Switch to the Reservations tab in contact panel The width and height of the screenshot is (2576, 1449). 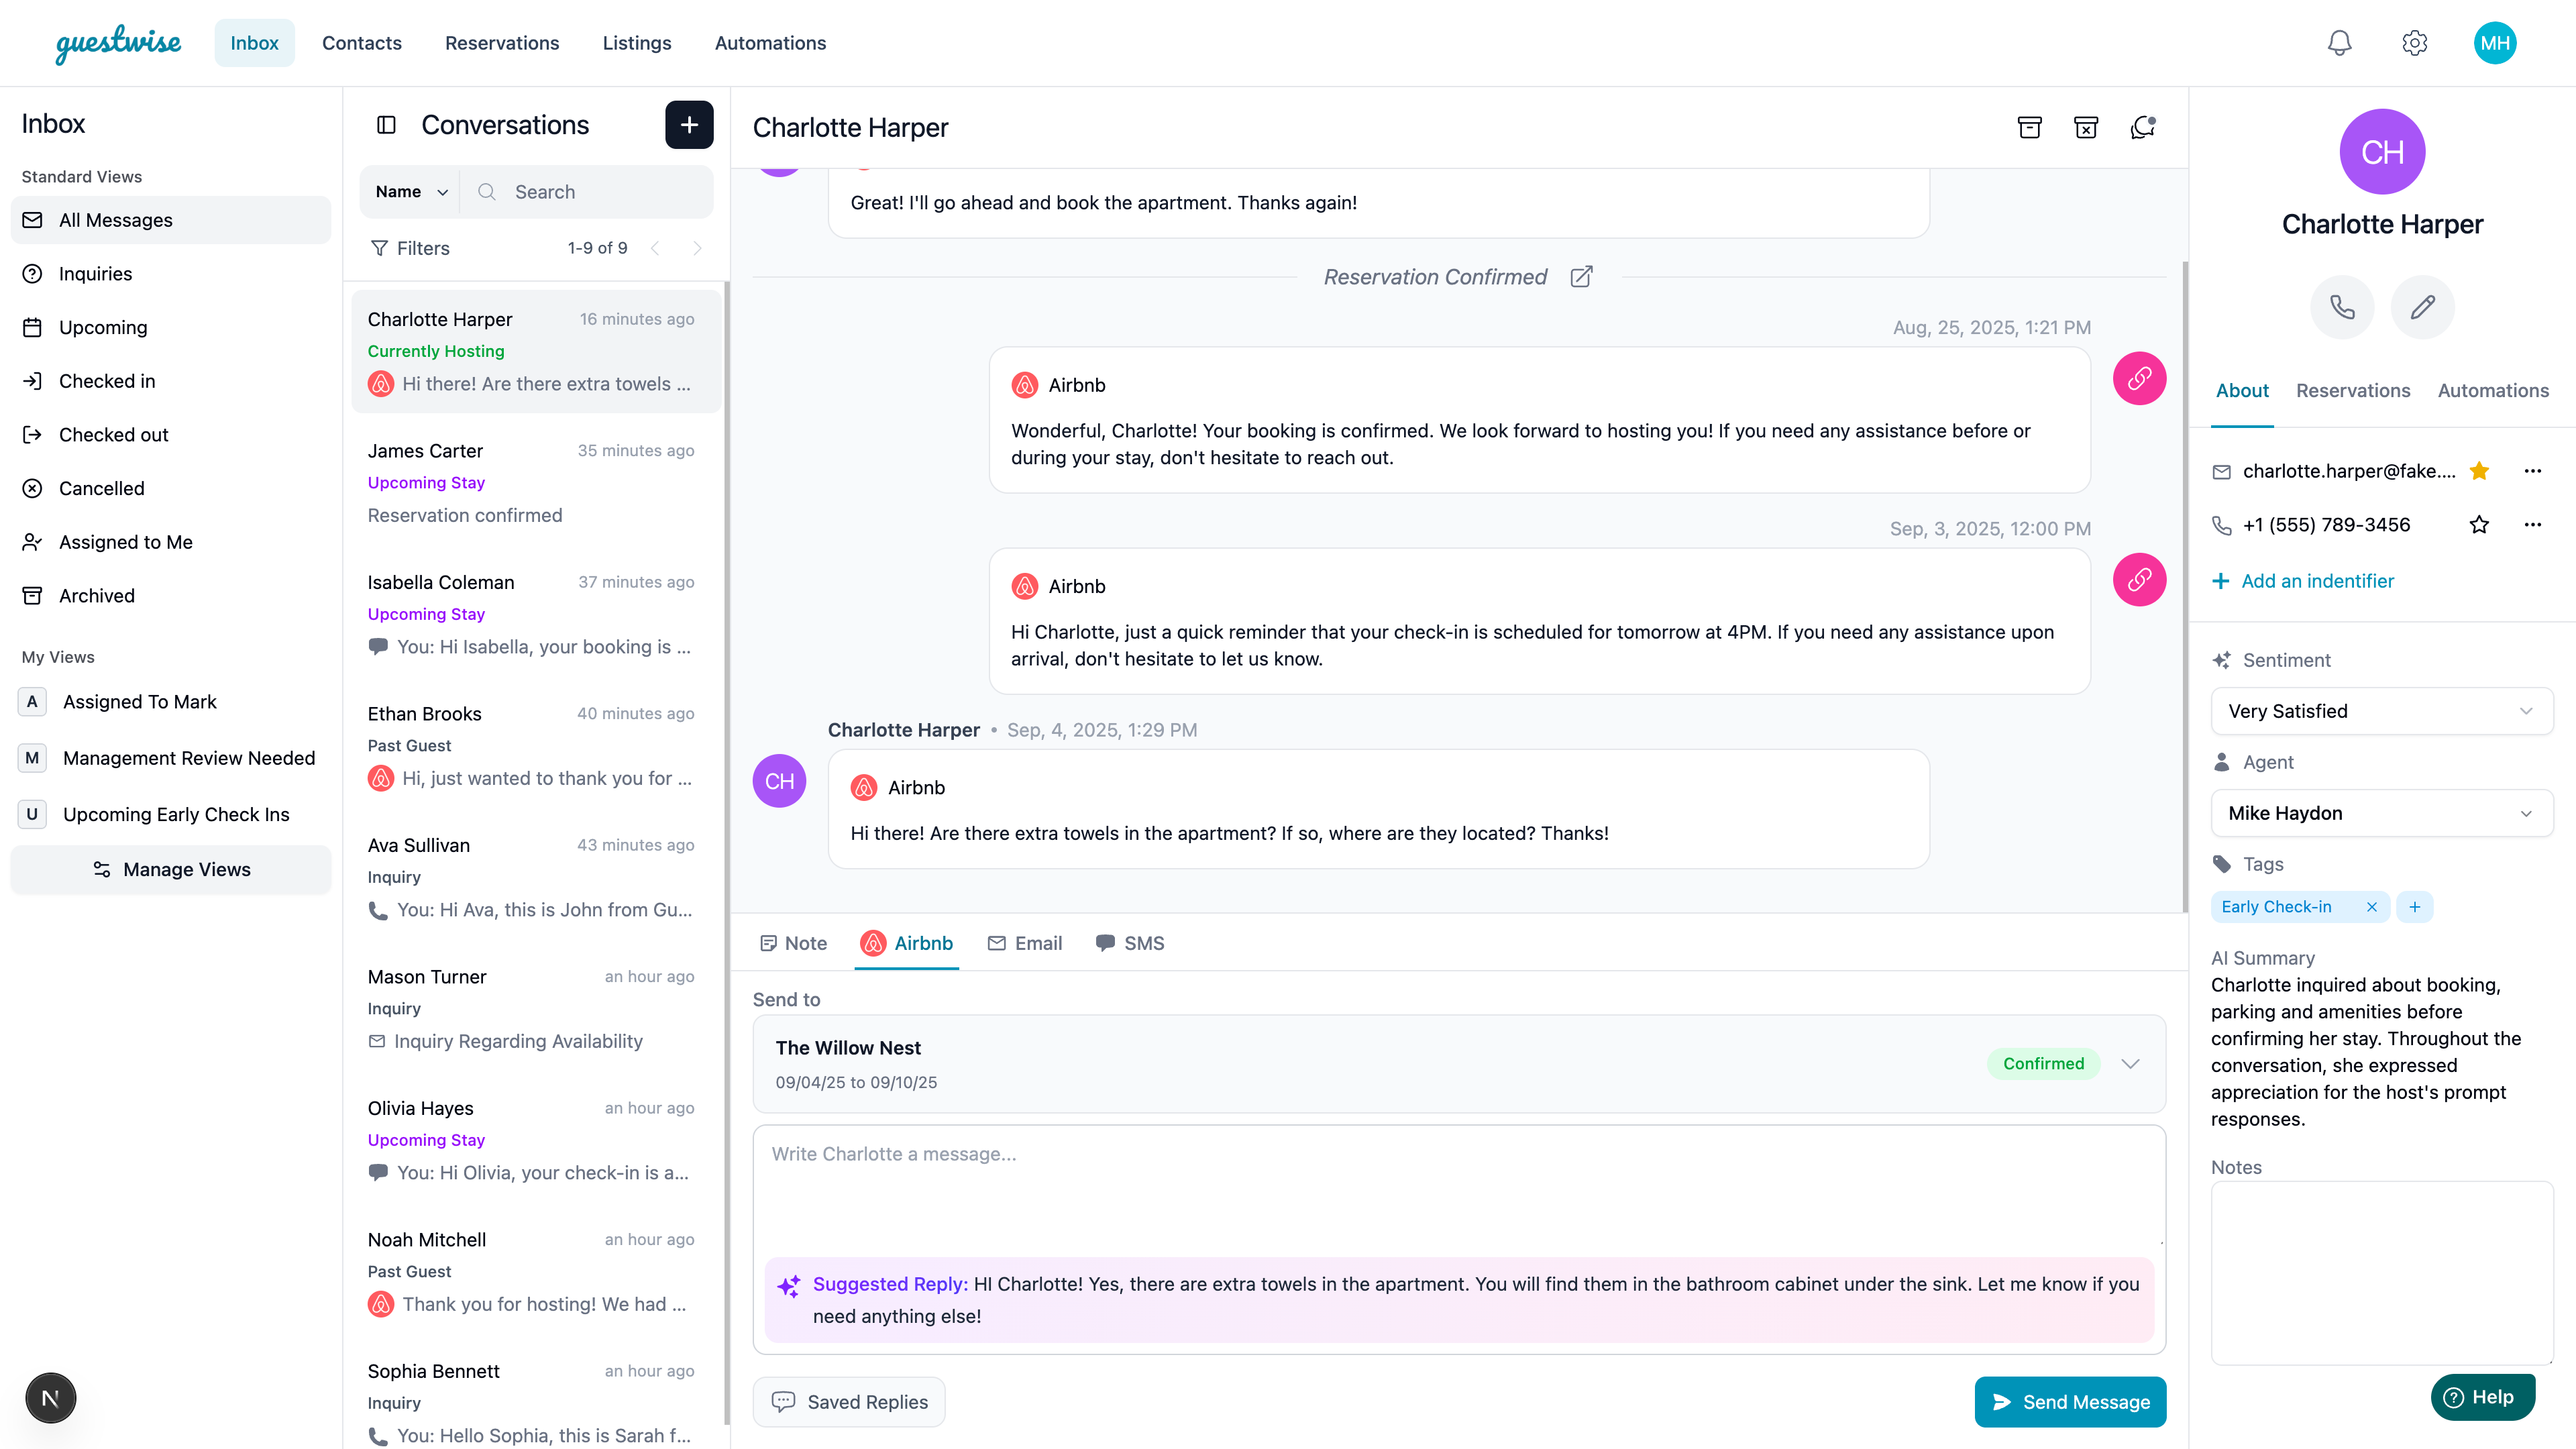tap(2352, 391)
